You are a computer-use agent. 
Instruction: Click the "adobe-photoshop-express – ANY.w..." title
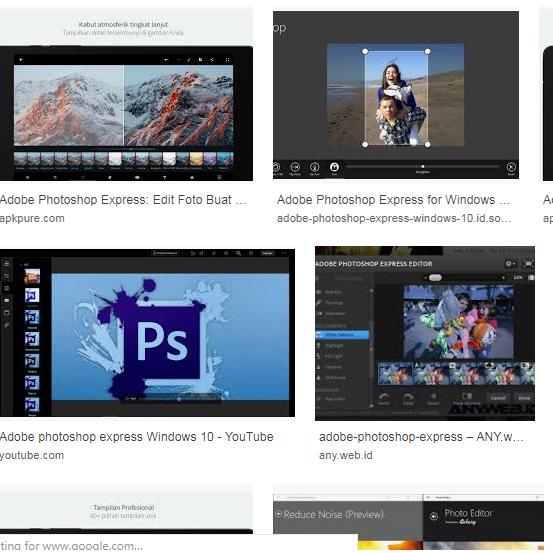pos(421,437)
